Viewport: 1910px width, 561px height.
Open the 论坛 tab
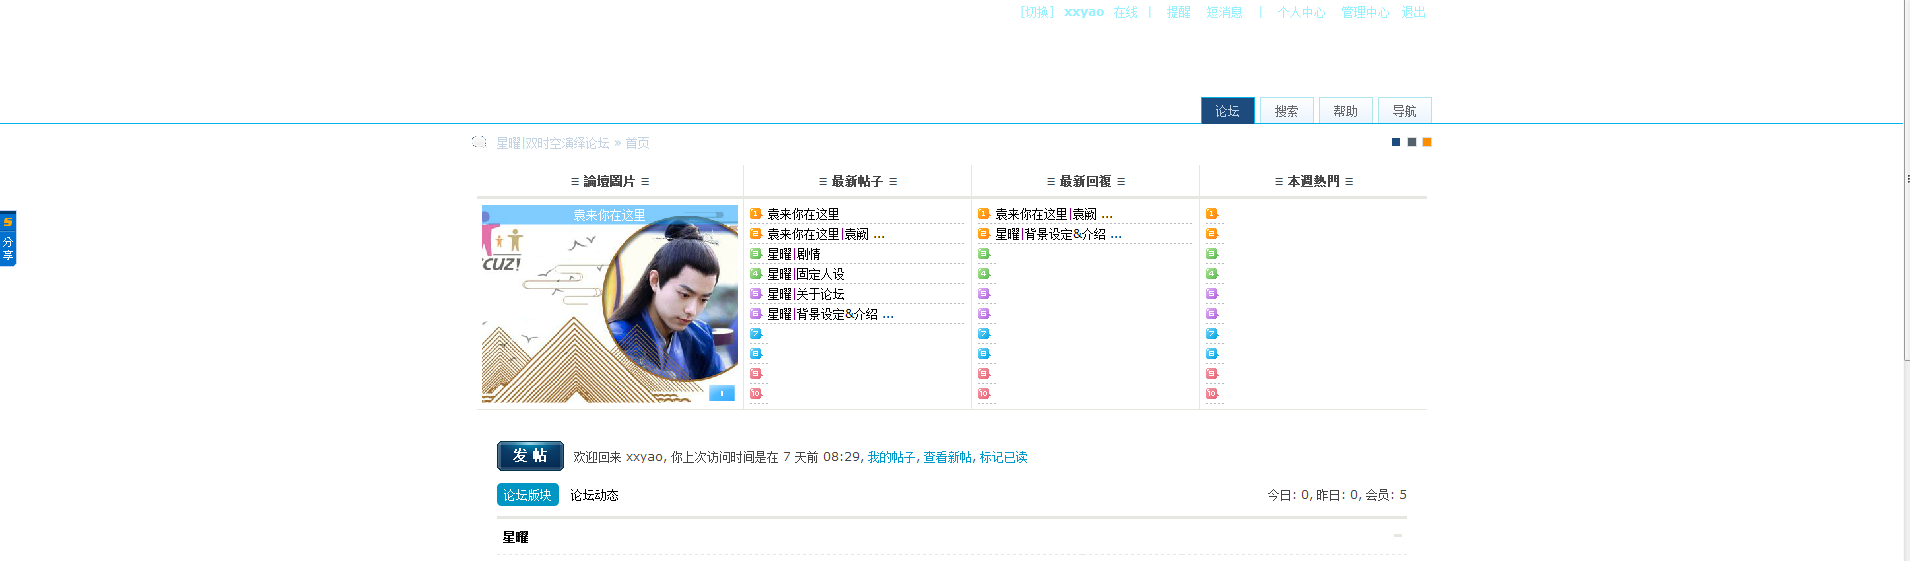point(1227,111)
